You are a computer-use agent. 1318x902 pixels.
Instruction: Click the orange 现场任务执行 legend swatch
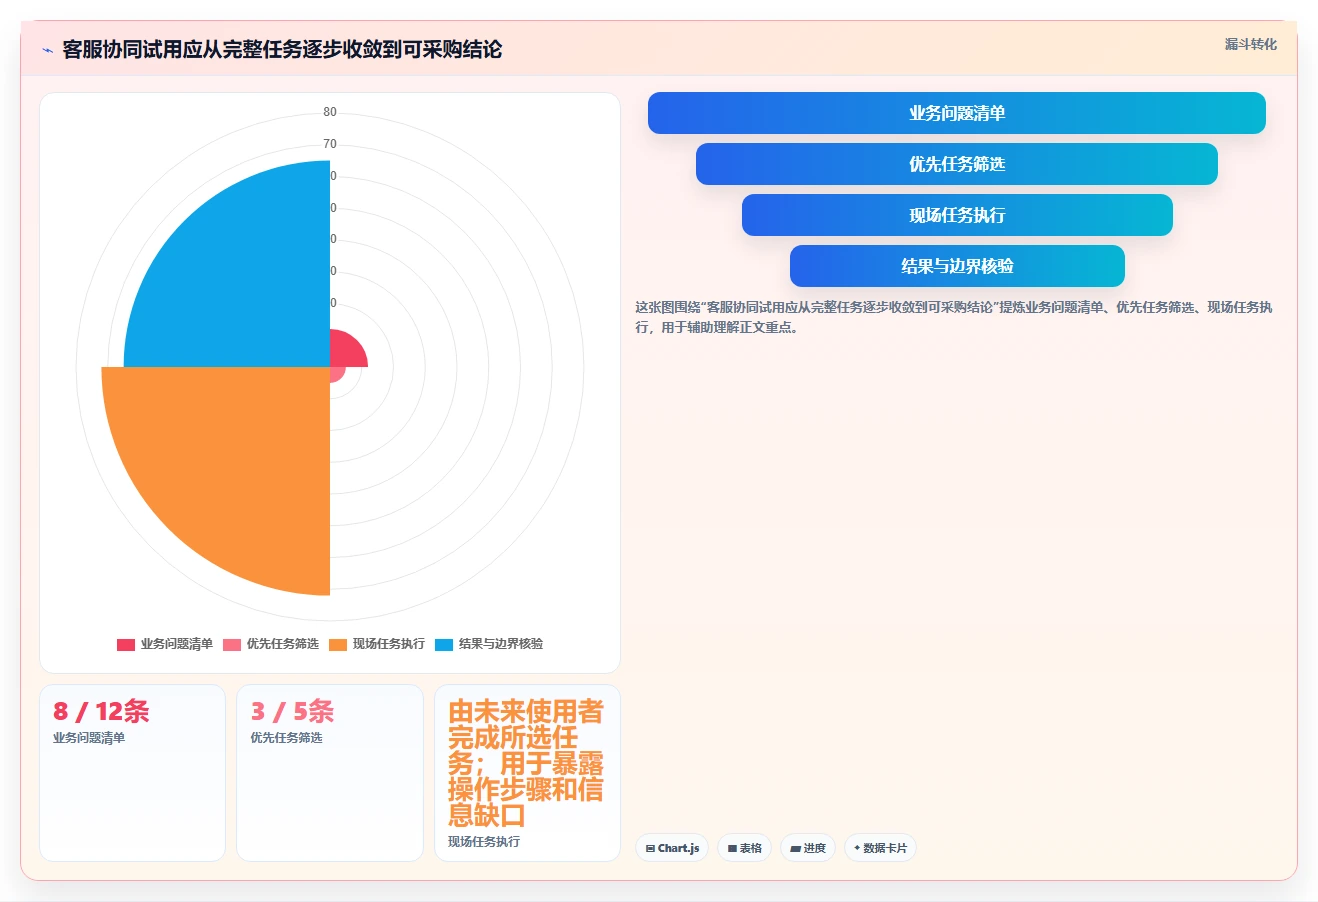coord(338,645)
